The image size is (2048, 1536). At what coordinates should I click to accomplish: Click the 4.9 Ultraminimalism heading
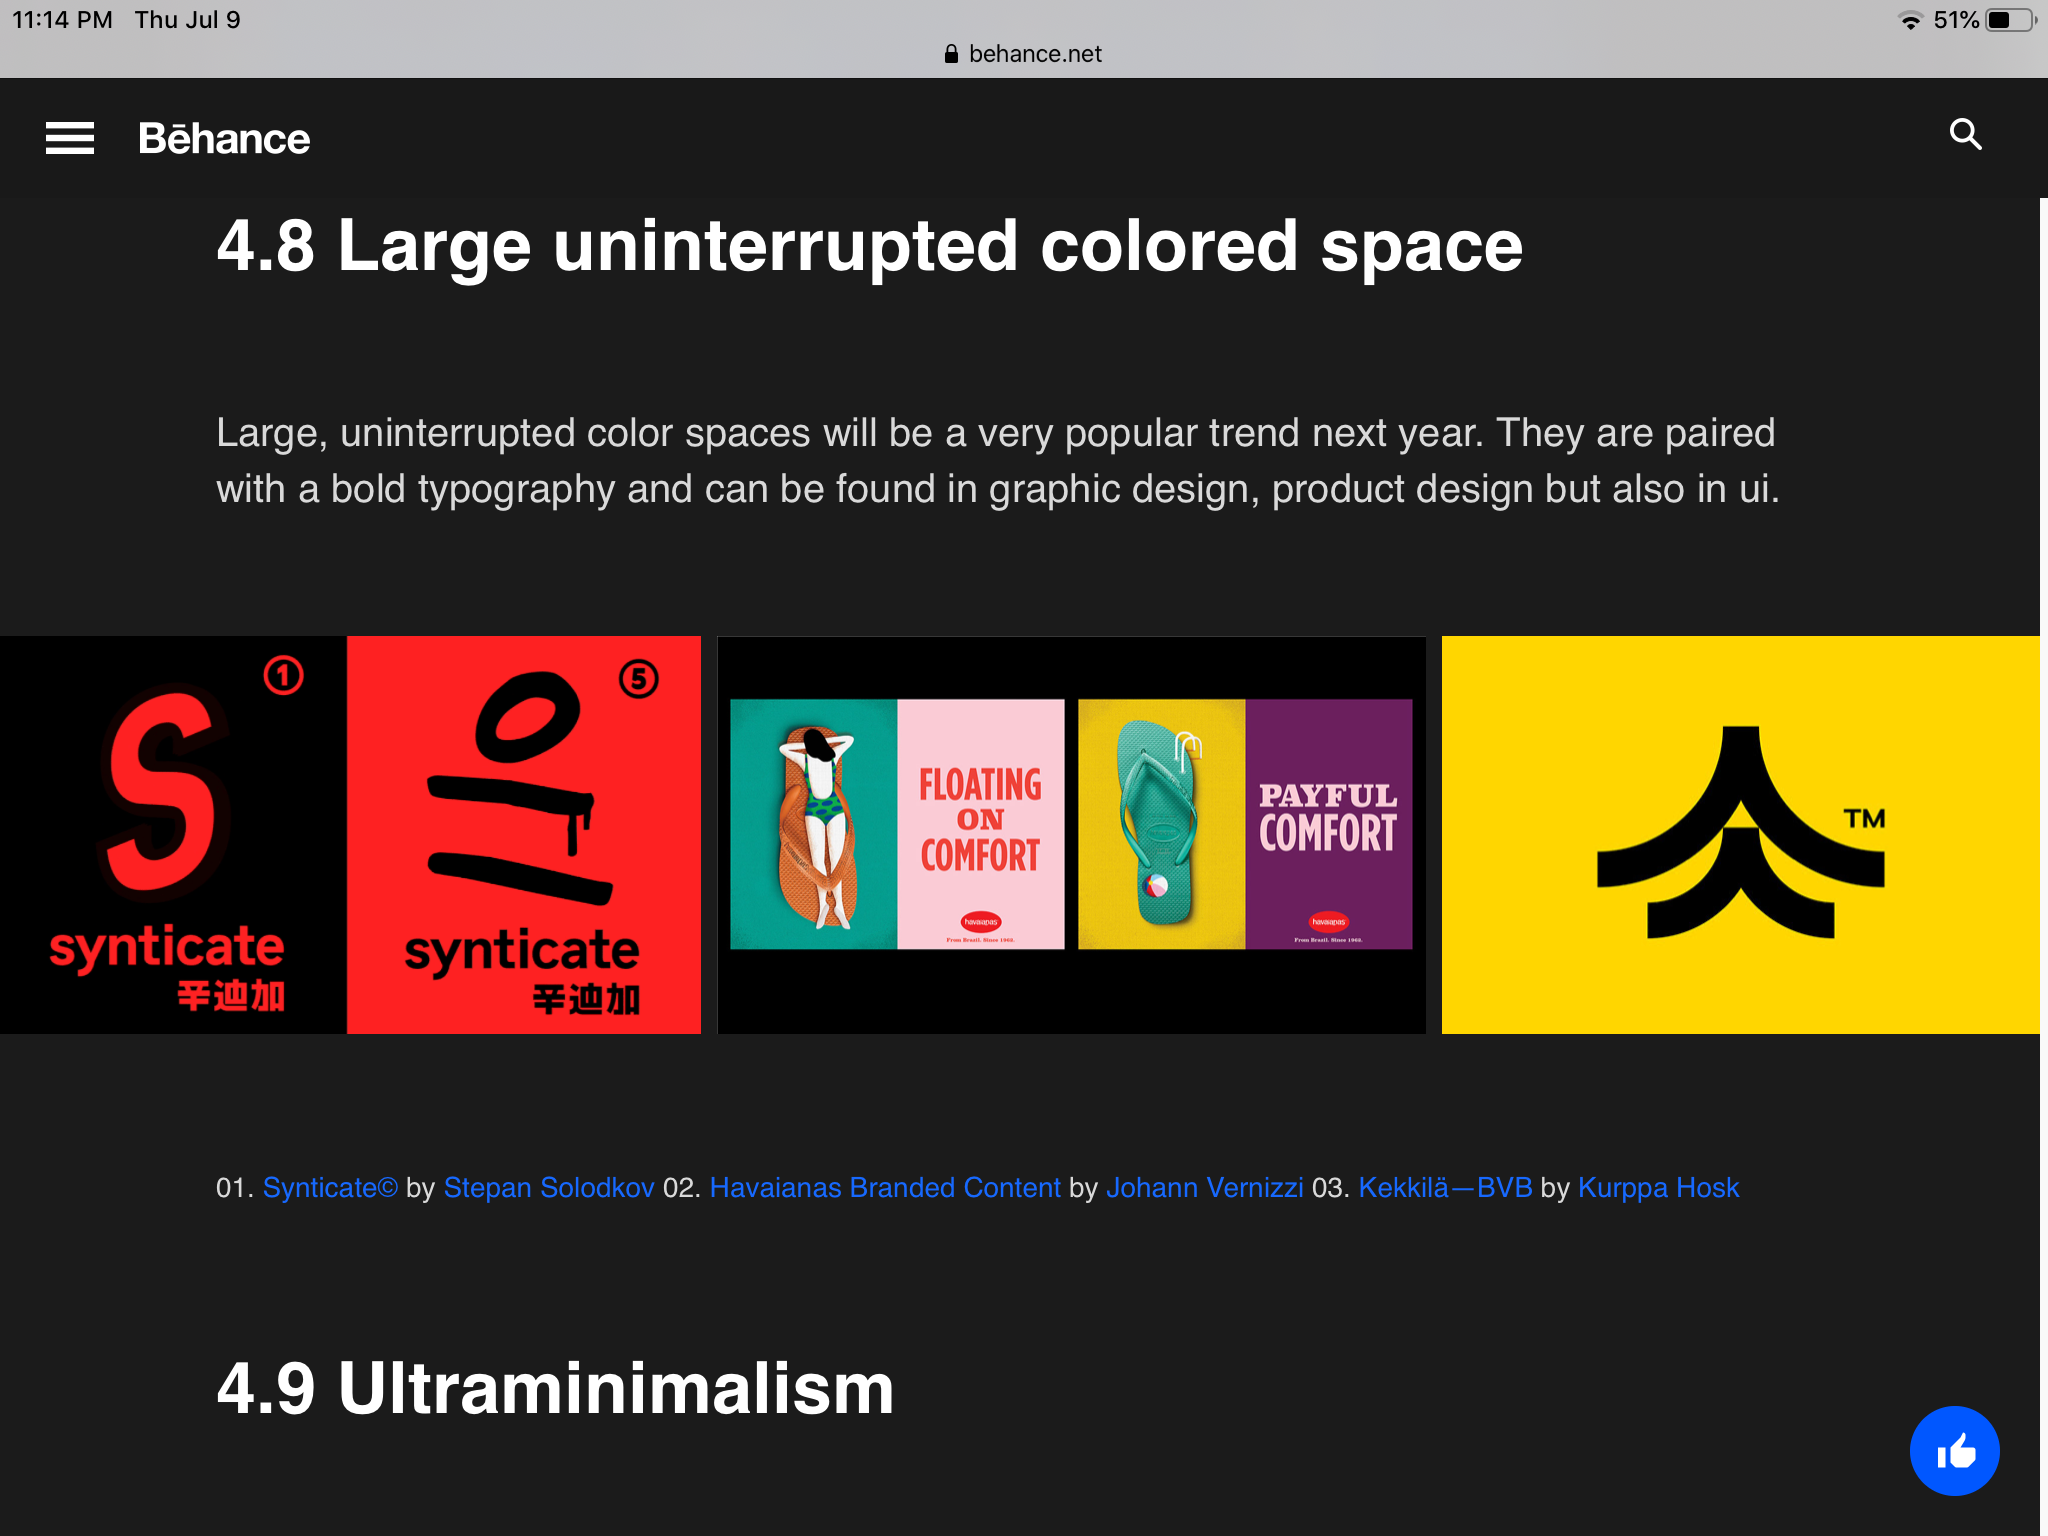[555, 1388]
